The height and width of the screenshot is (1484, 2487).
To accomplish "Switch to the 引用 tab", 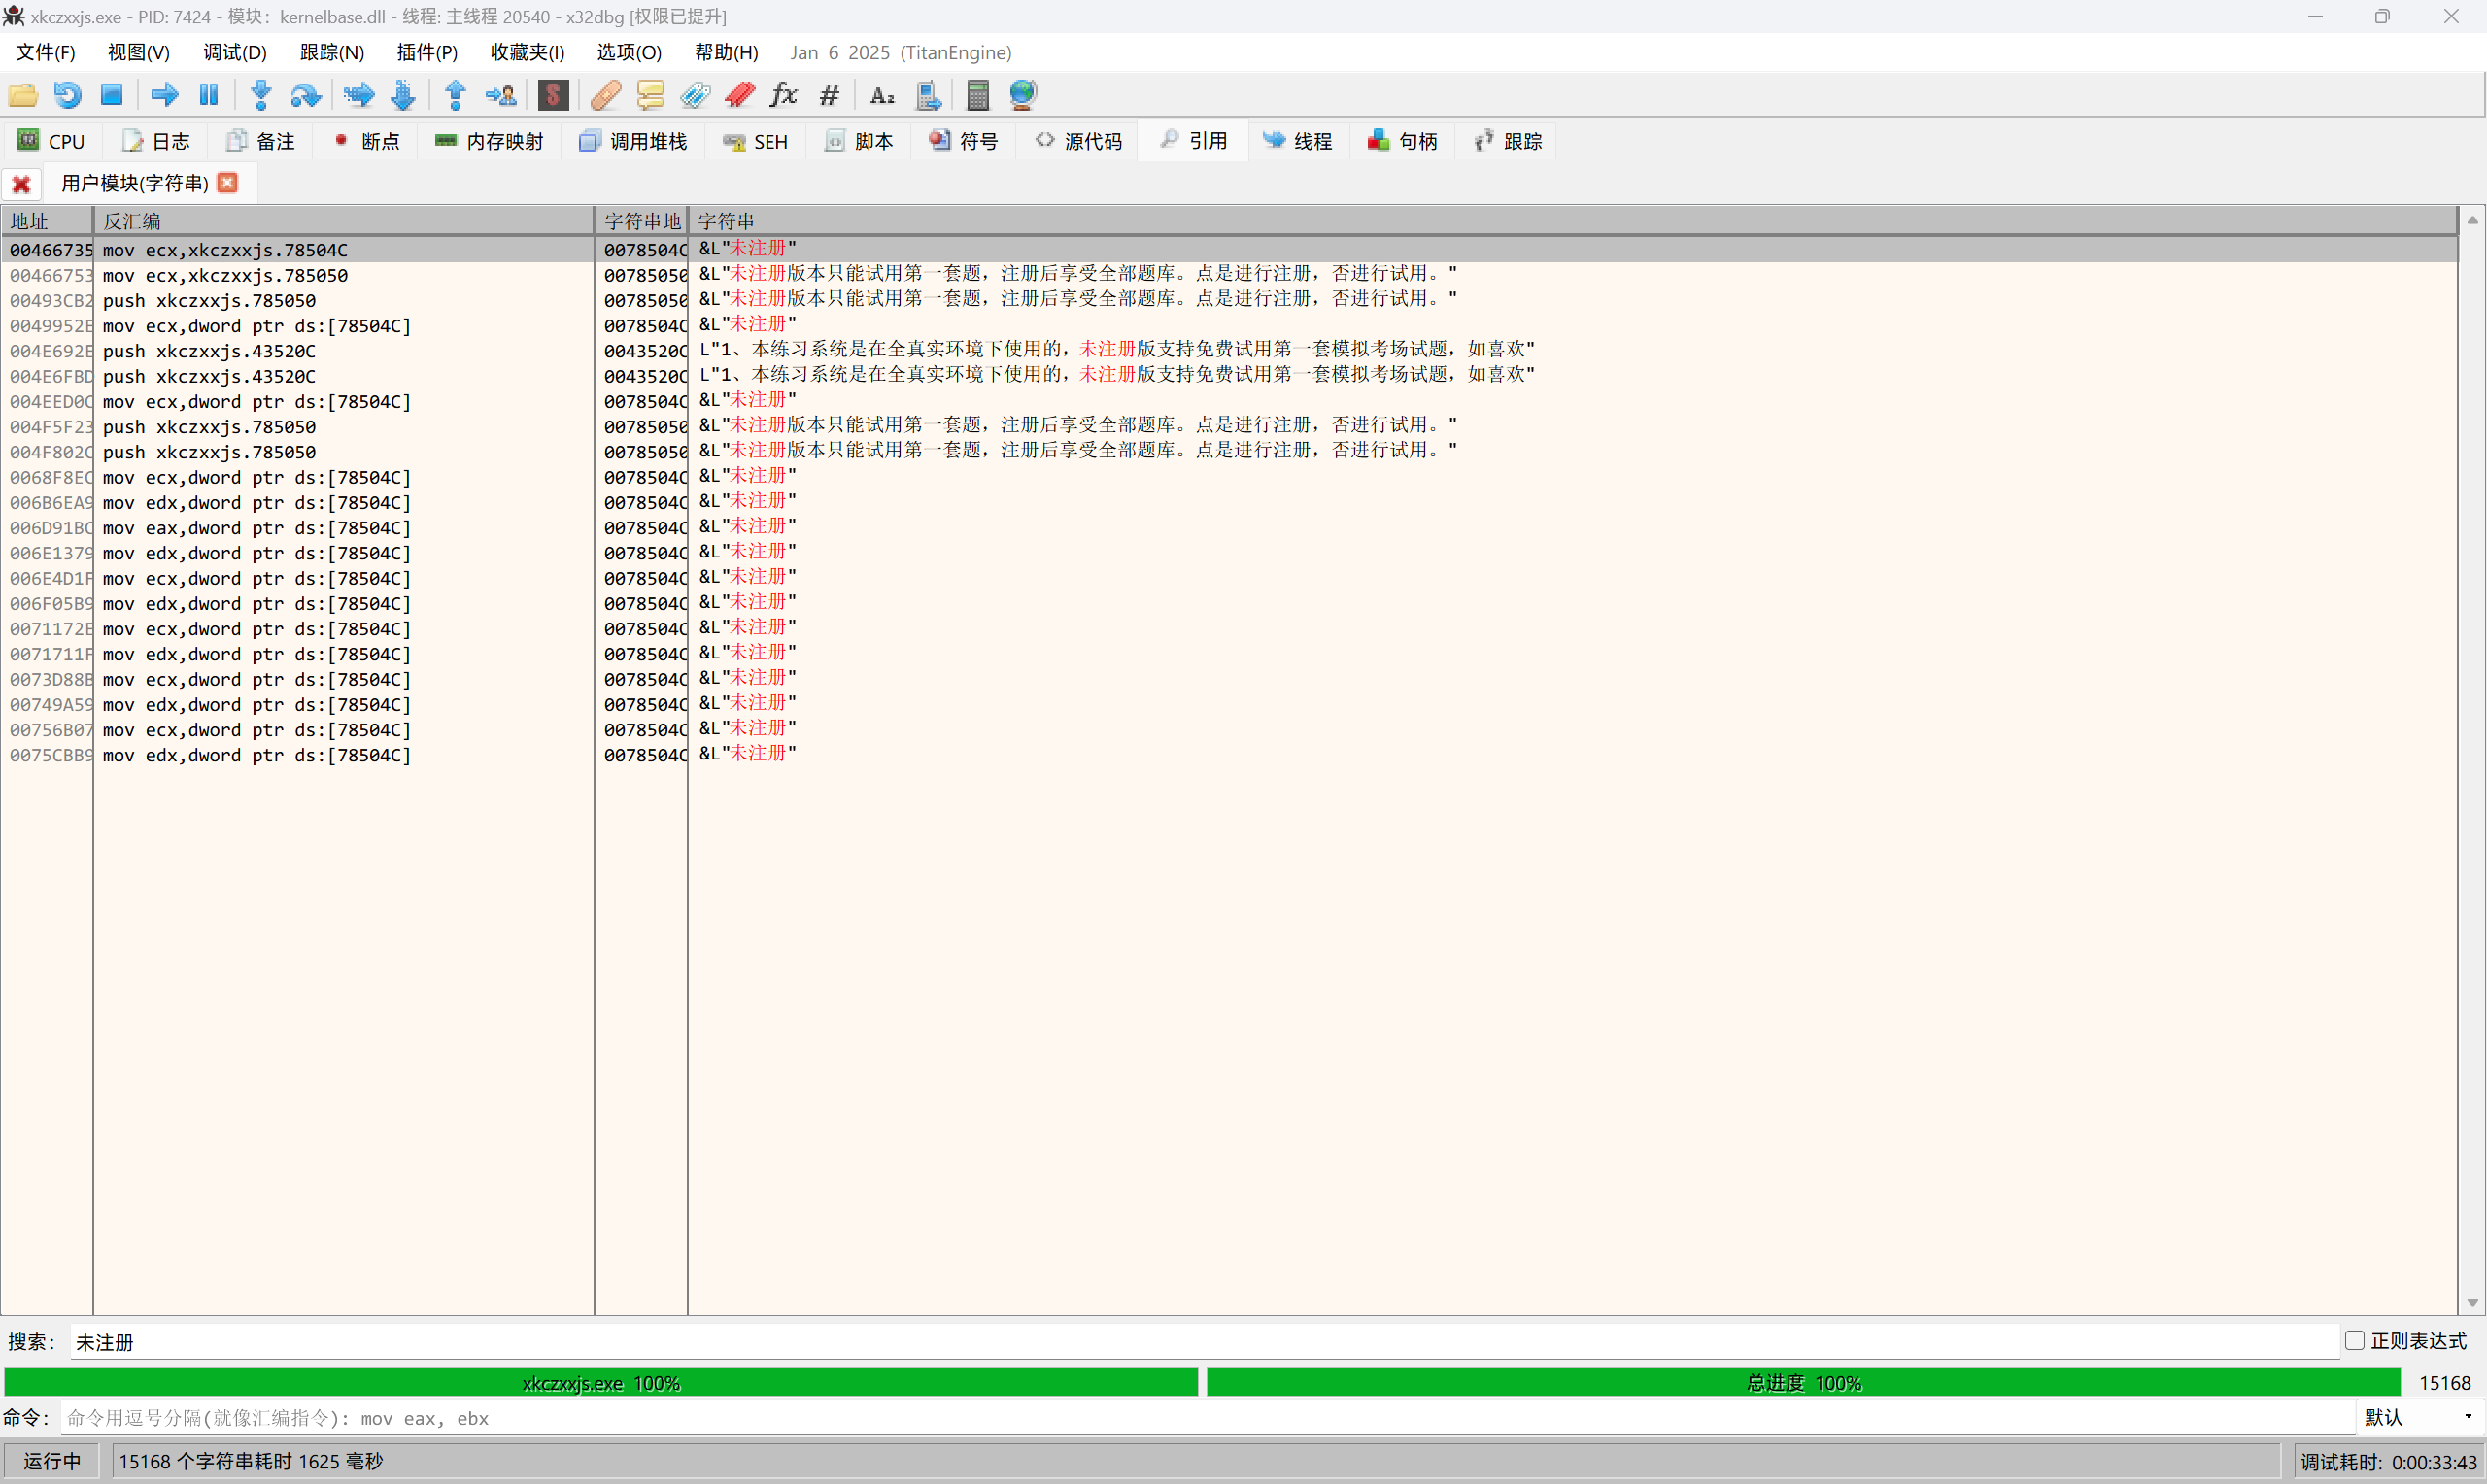I will (1193, 141).
